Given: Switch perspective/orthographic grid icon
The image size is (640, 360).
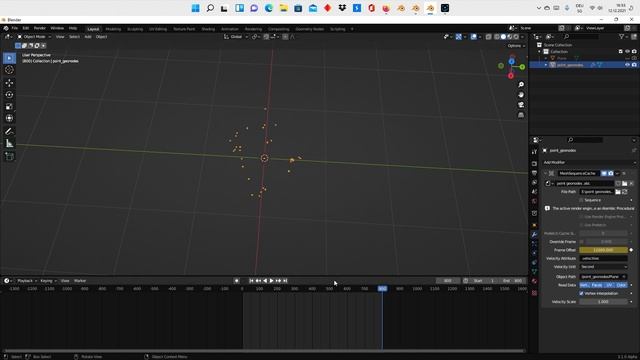Looking at the screenshot, I should (521, 115).
